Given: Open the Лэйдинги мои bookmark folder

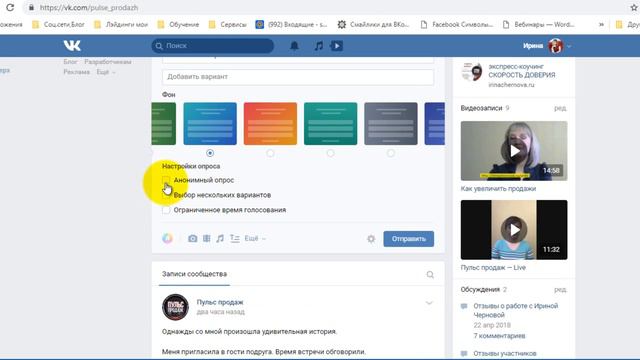Looking at the screenshot, I should 121,24.
